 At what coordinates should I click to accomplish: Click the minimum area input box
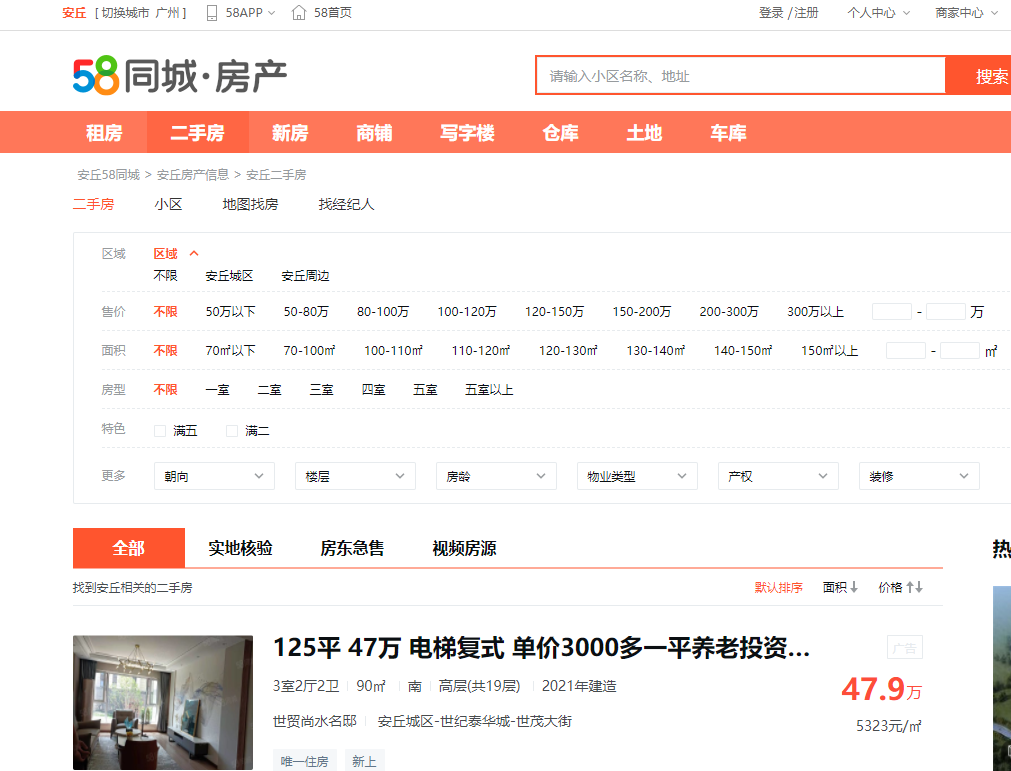[906, 351]
